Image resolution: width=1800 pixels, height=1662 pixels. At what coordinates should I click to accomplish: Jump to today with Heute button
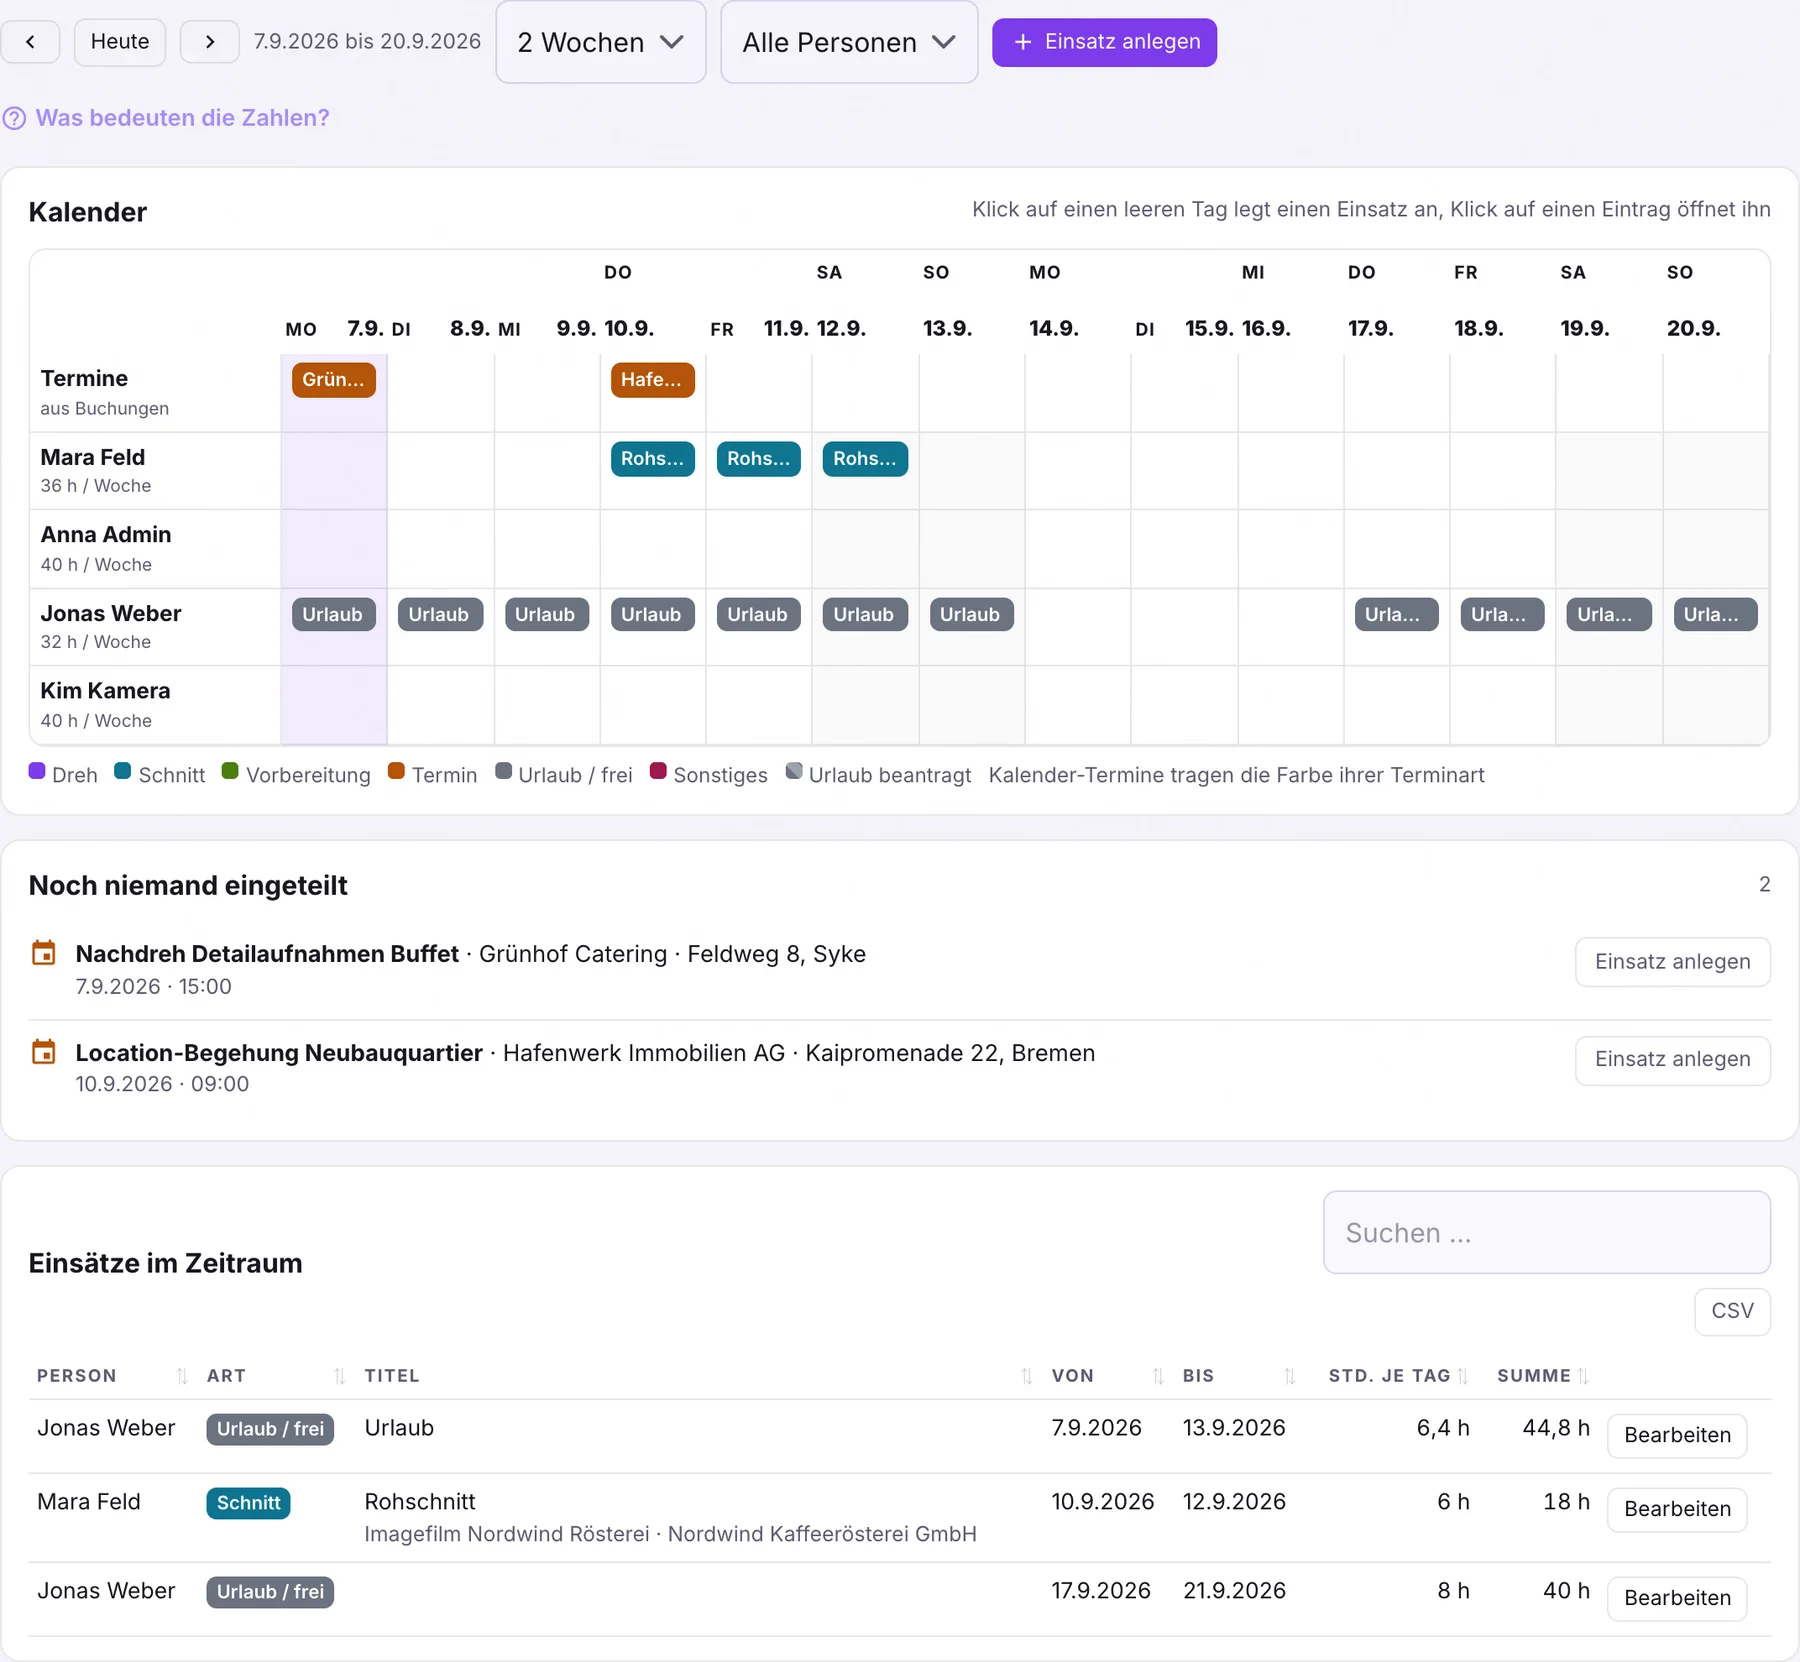click(120, 42)
